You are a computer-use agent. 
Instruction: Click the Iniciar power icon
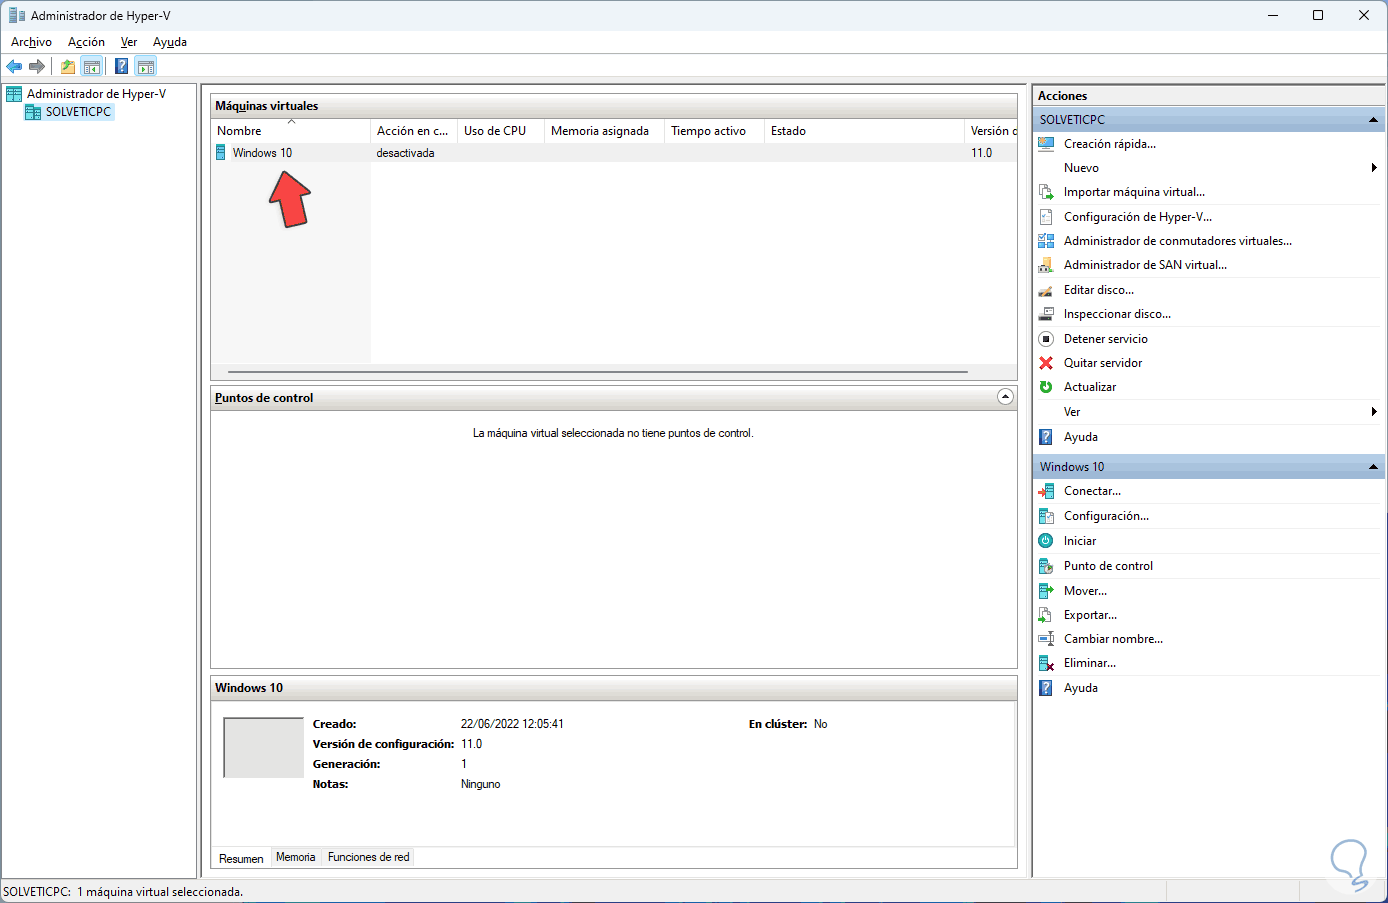pos(1046,541)
